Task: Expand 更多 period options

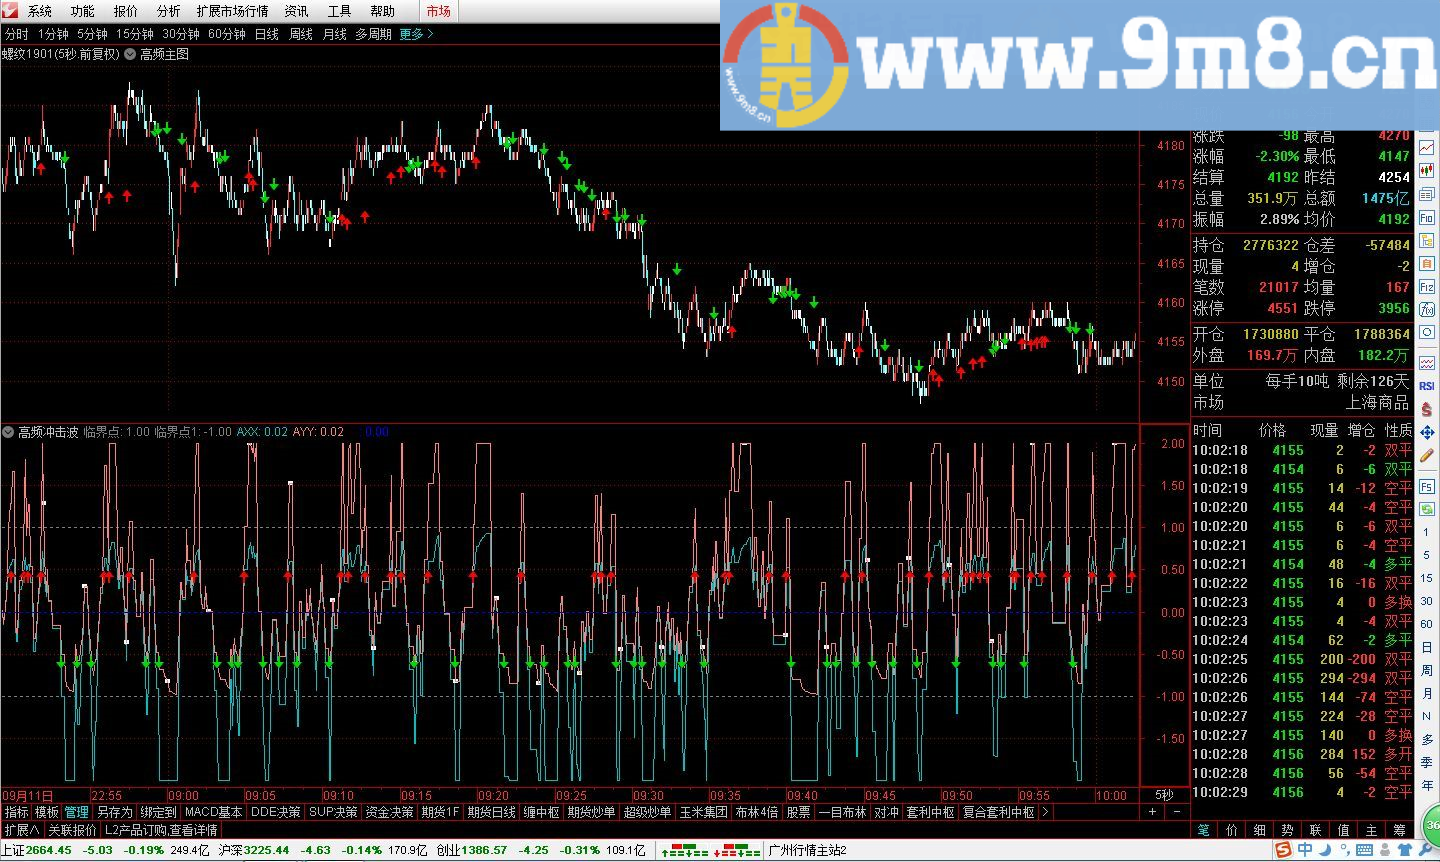Action: coord(416,34)
